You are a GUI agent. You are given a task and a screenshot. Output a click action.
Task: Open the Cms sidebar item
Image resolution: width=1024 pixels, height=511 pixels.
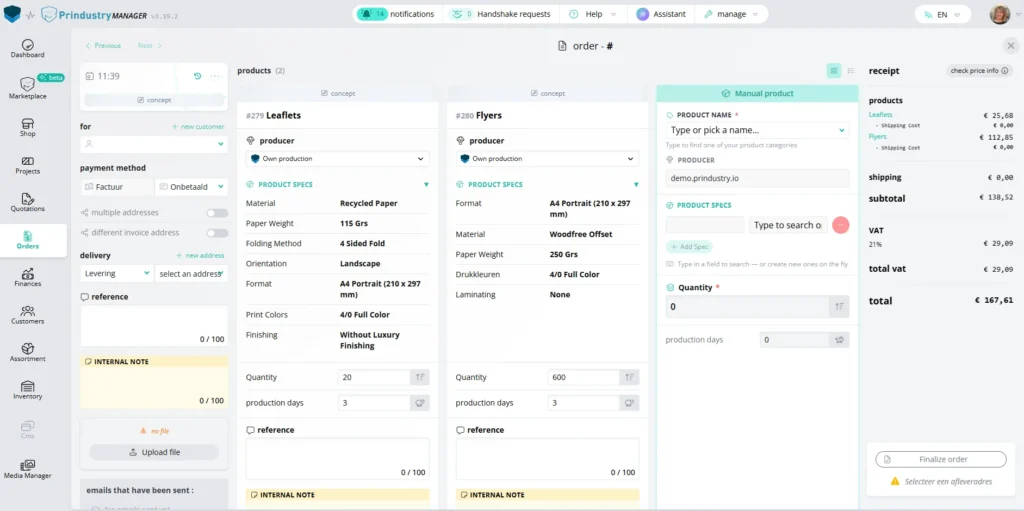pyautogui.click(x=27, y=429)
